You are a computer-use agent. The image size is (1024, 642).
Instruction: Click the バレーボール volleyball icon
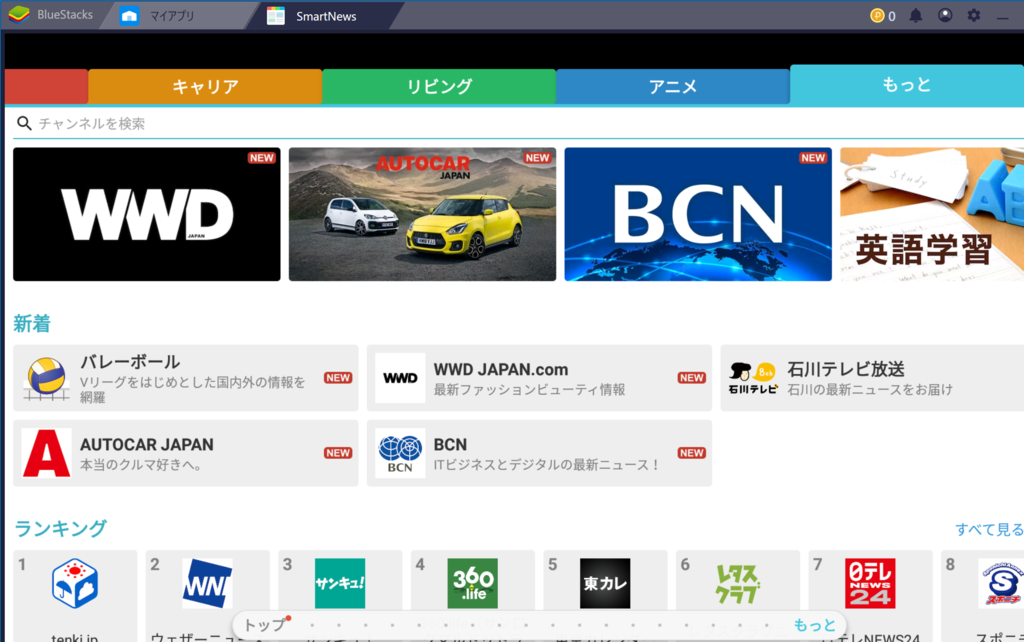46,378
